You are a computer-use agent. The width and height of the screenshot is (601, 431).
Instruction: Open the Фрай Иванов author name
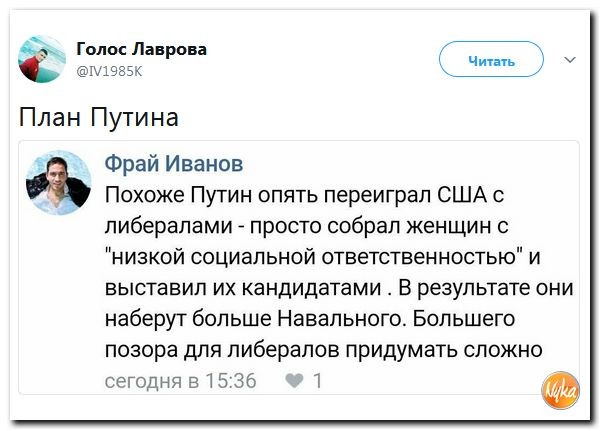click(x=174, y=163)
